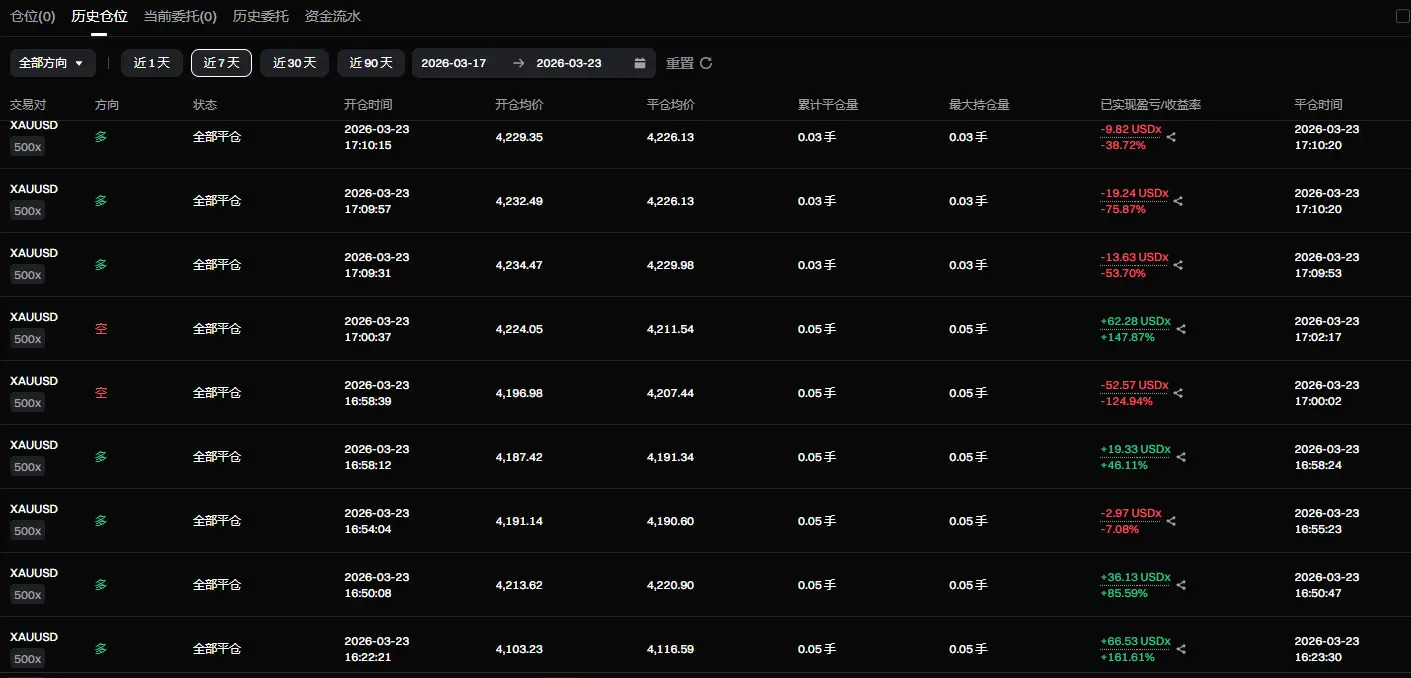This screenshot has height=678, width=1411.
Task: Edit start date 2026-03-17 field
Action: [x=454, y=63]
